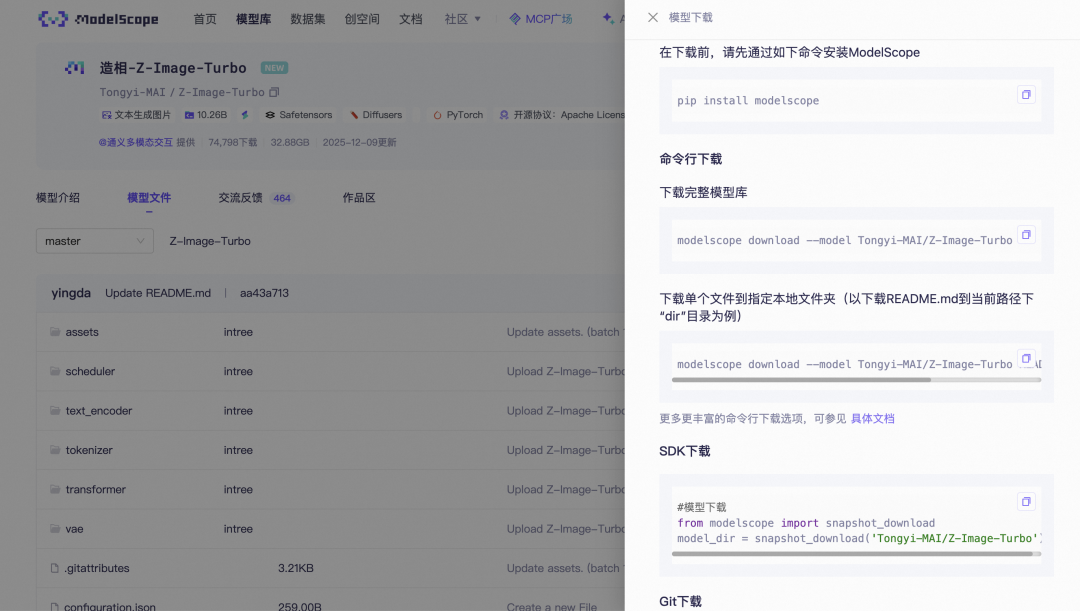Click the 文本生成图片 task tag
1080x611 pixels.
tap(136, 115)
